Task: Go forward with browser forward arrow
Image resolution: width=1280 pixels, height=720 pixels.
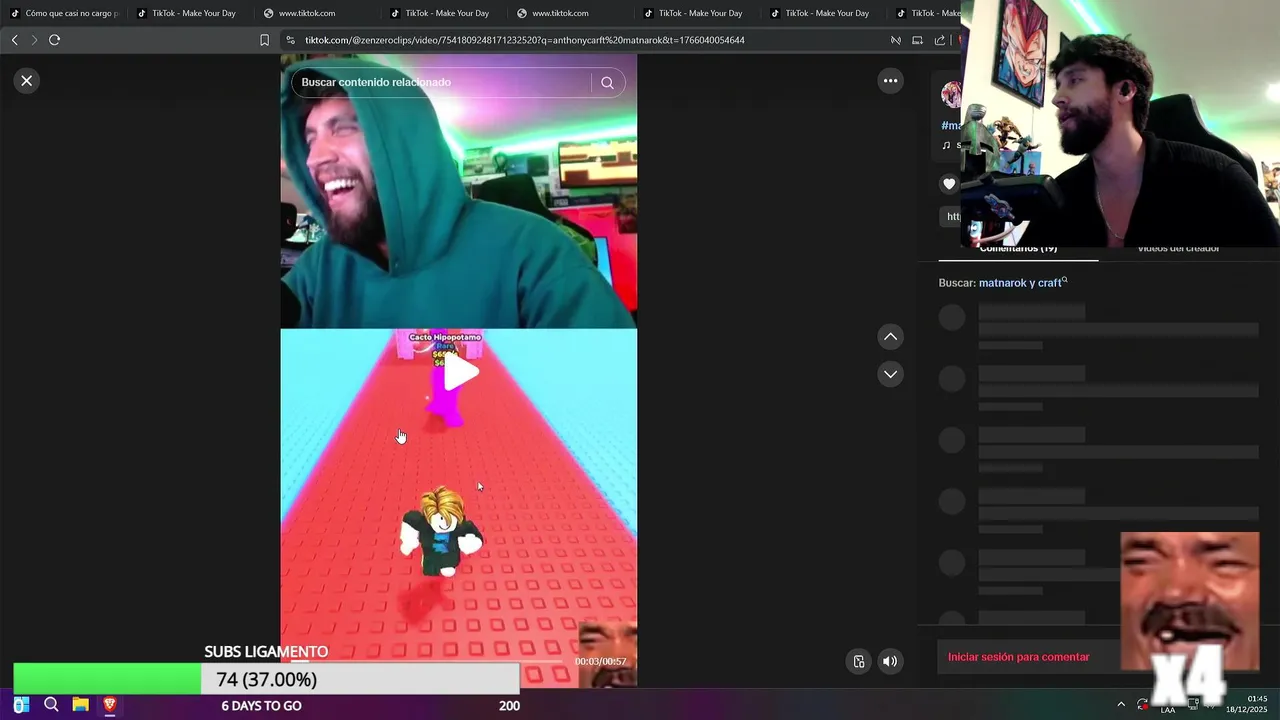Action: pos(34,40)
